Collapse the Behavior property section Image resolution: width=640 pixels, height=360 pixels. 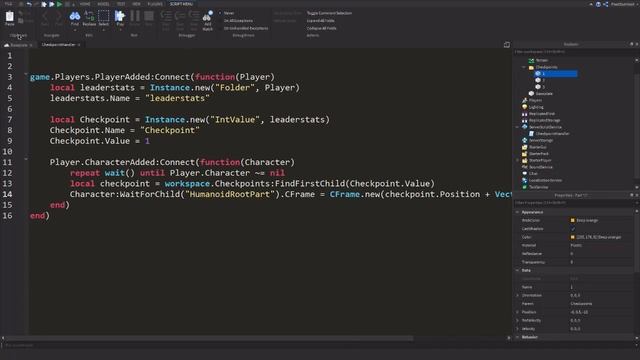coord(518,337)
